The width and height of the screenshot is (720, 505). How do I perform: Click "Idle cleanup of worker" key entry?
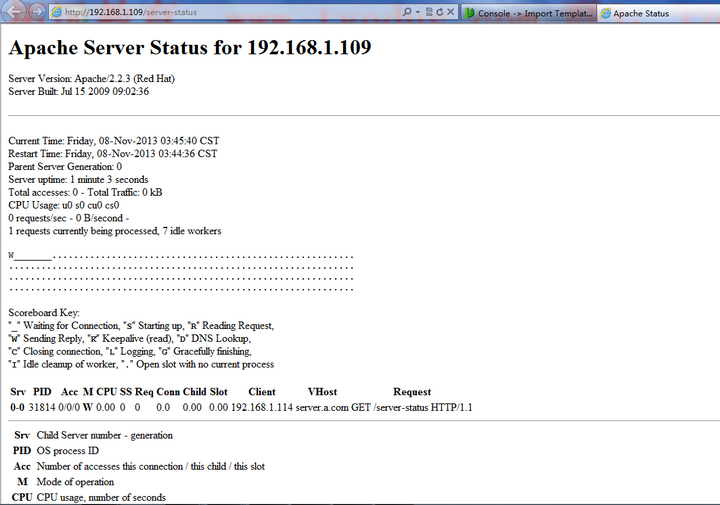point(62,364)
